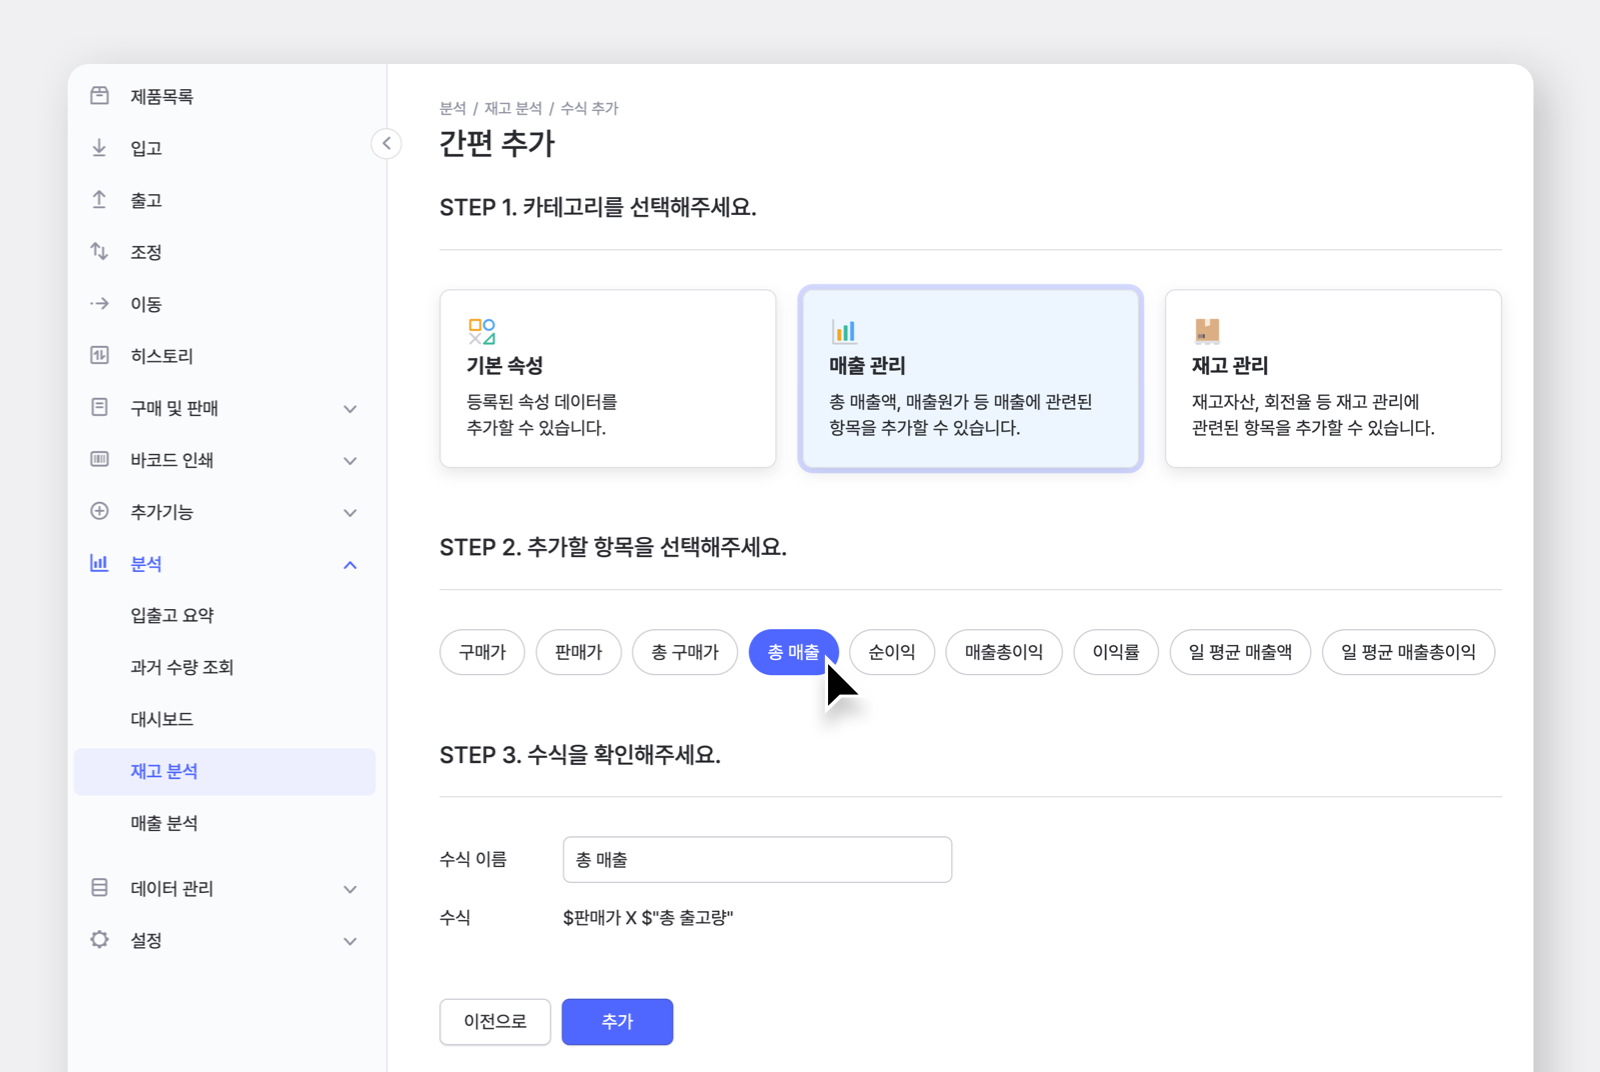Click the 이전으로 button
This screenshot has height=1072, width=1600.
[494, 1021]
